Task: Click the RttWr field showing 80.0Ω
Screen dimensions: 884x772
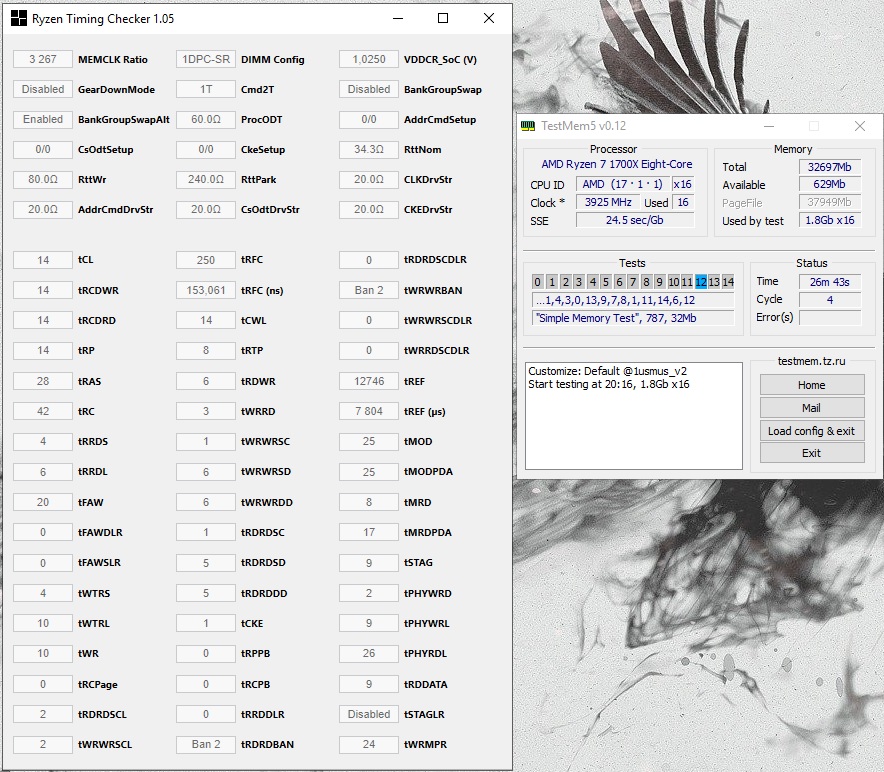Action: [x=43, y=179]
